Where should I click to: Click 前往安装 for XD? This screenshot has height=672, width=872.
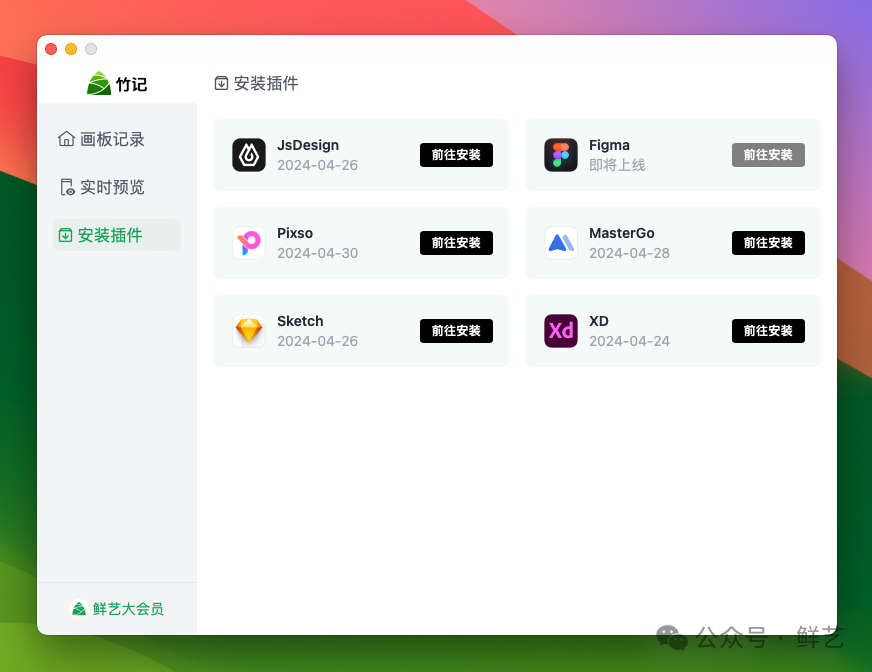click(768, 330)
